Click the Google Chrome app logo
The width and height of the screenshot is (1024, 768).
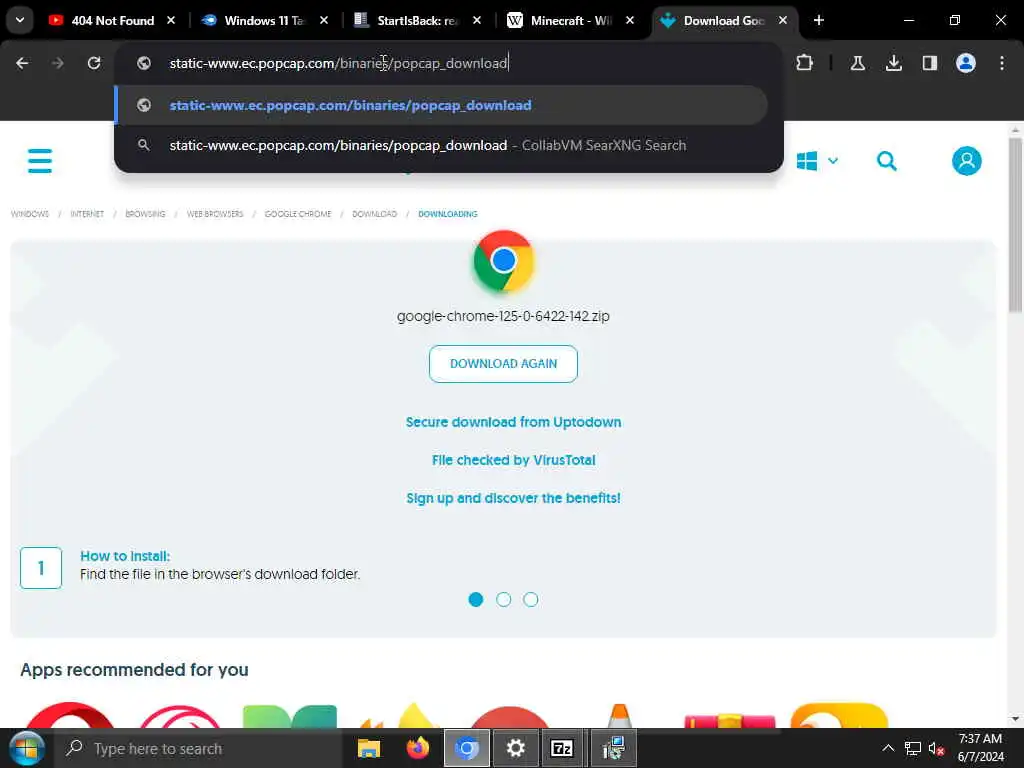(504, 261)
